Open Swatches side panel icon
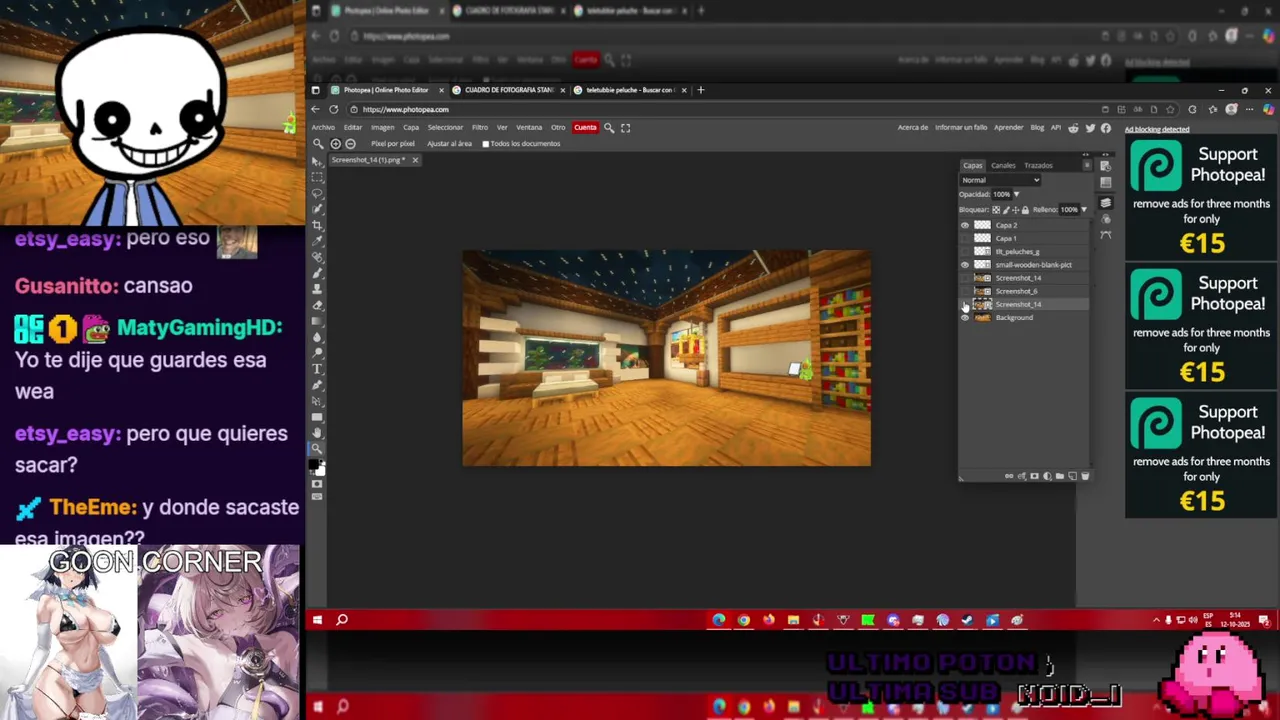 click(1106, 183)
